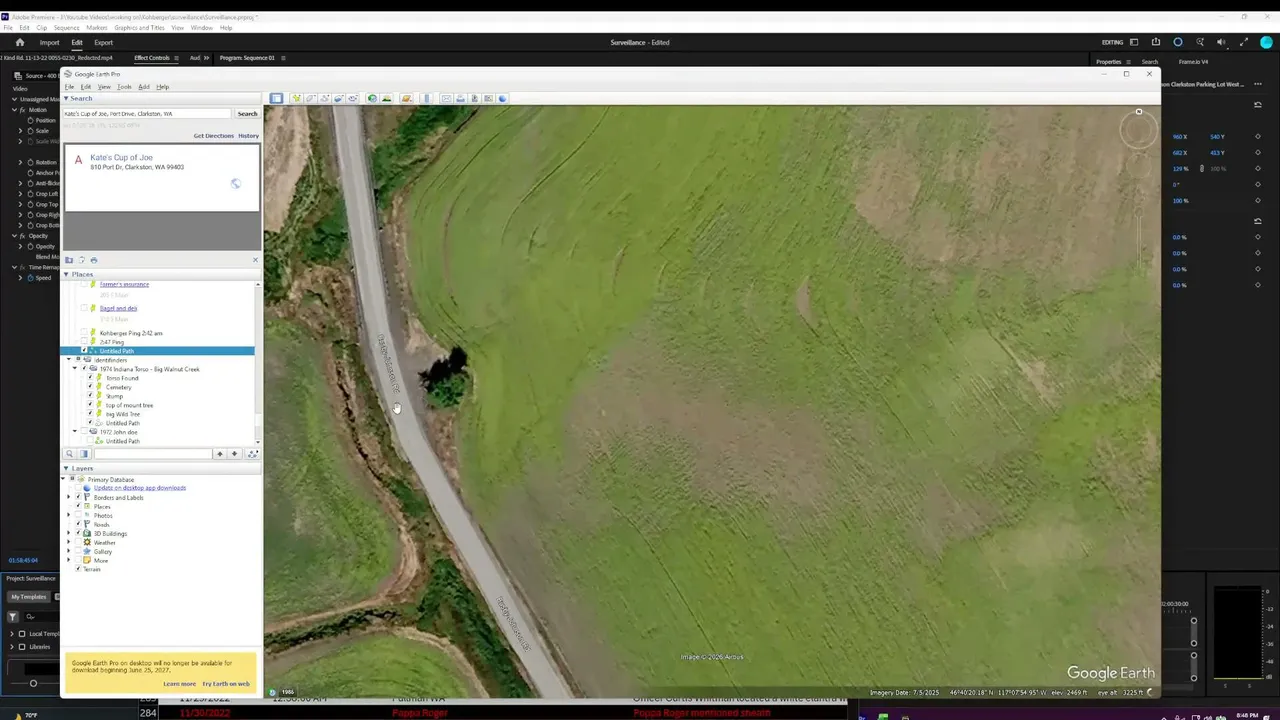Screen dimensions: 1280x720
Task: Click Get Directions link
Action: (x=213, y=136)
